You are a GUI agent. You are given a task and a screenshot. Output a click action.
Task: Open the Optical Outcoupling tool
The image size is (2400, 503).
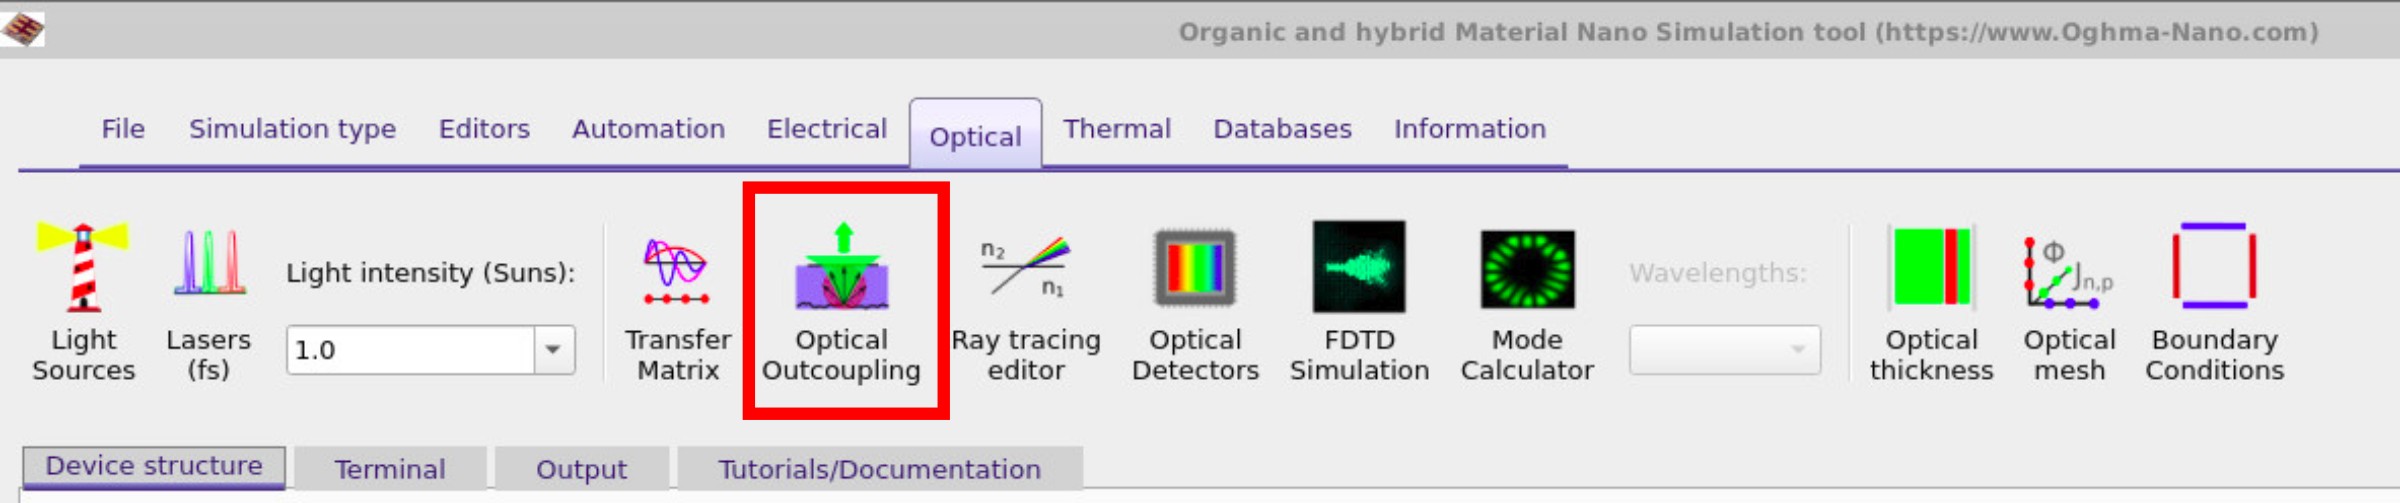841,300
